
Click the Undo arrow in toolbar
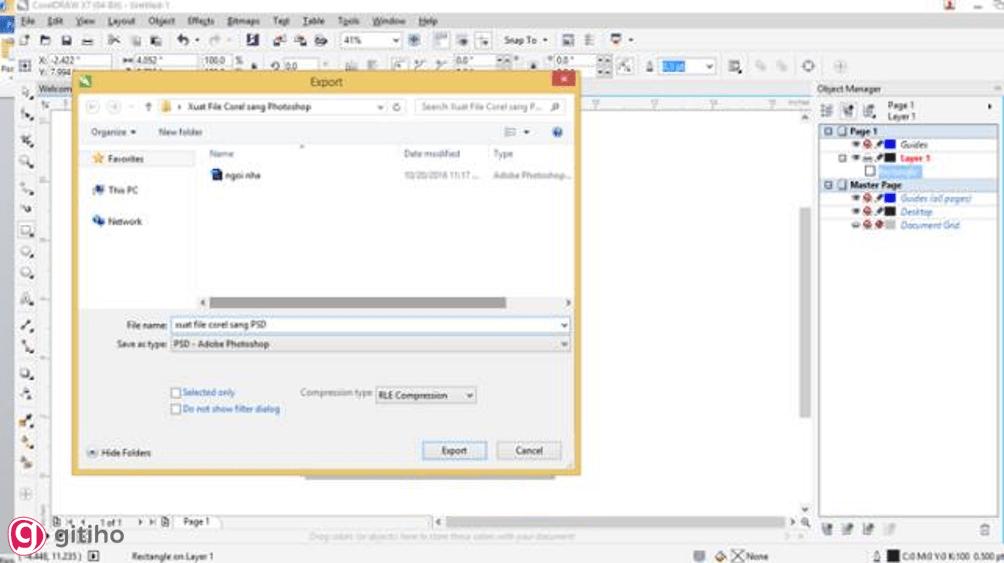[x=183, y=40]
